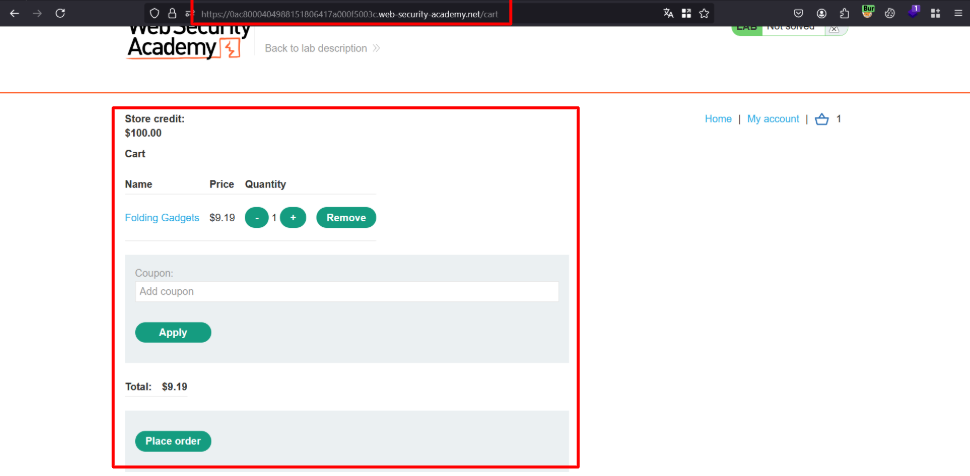Viewport: 970px width, 476px height.
Task: Open the translate page icon
Action: pos(668,13)
